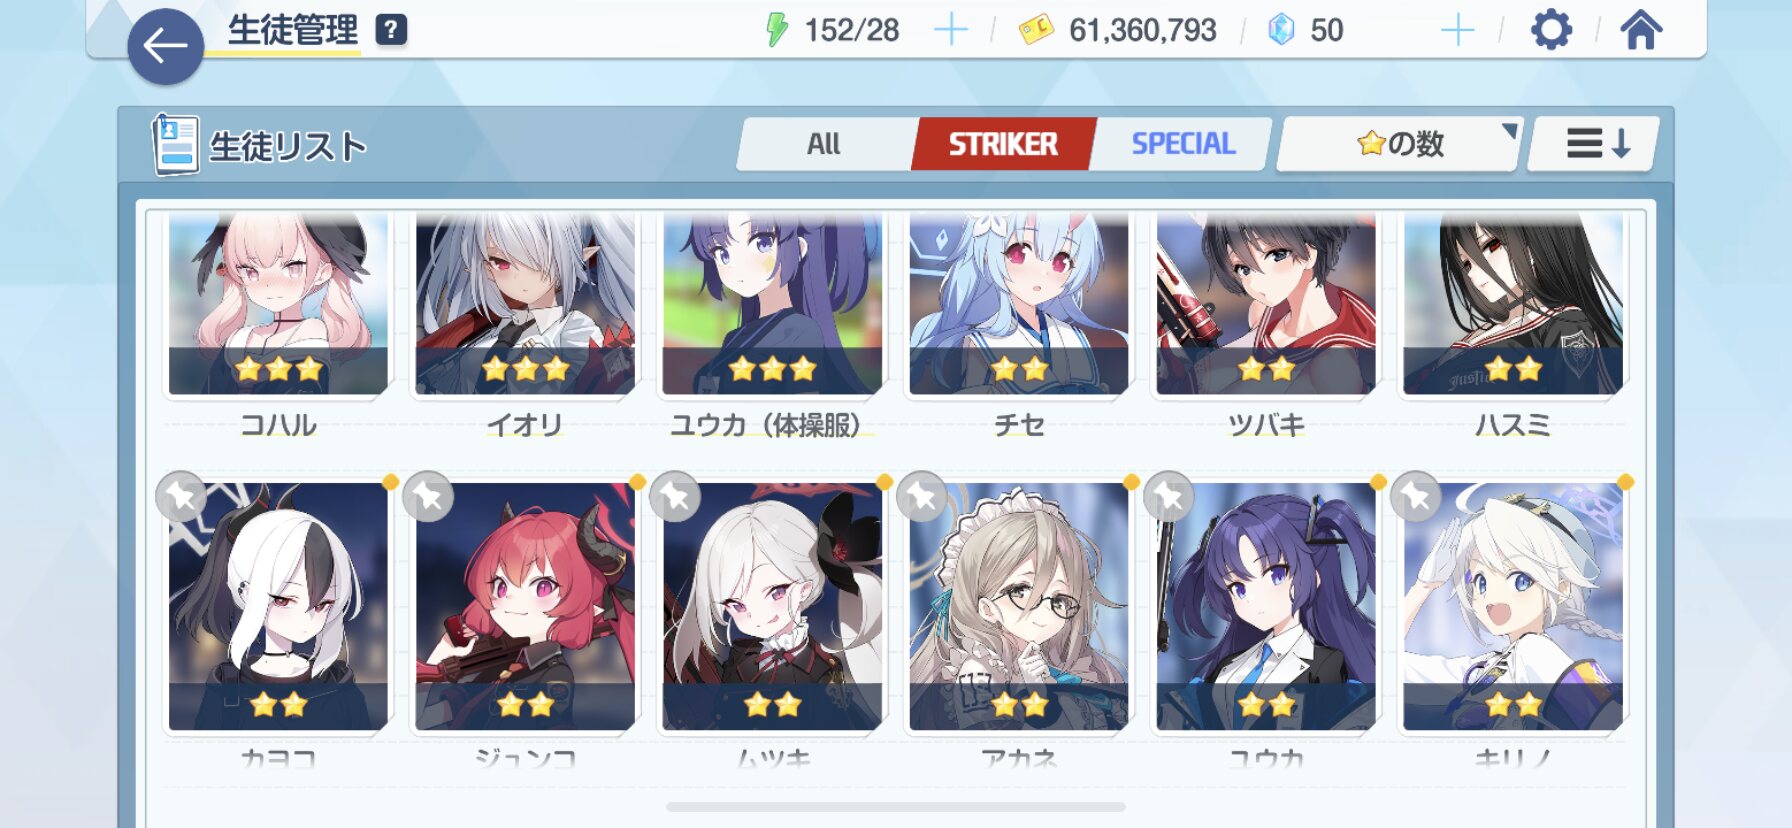Open the help question mark beside 生徒管理

coord(391,30)
